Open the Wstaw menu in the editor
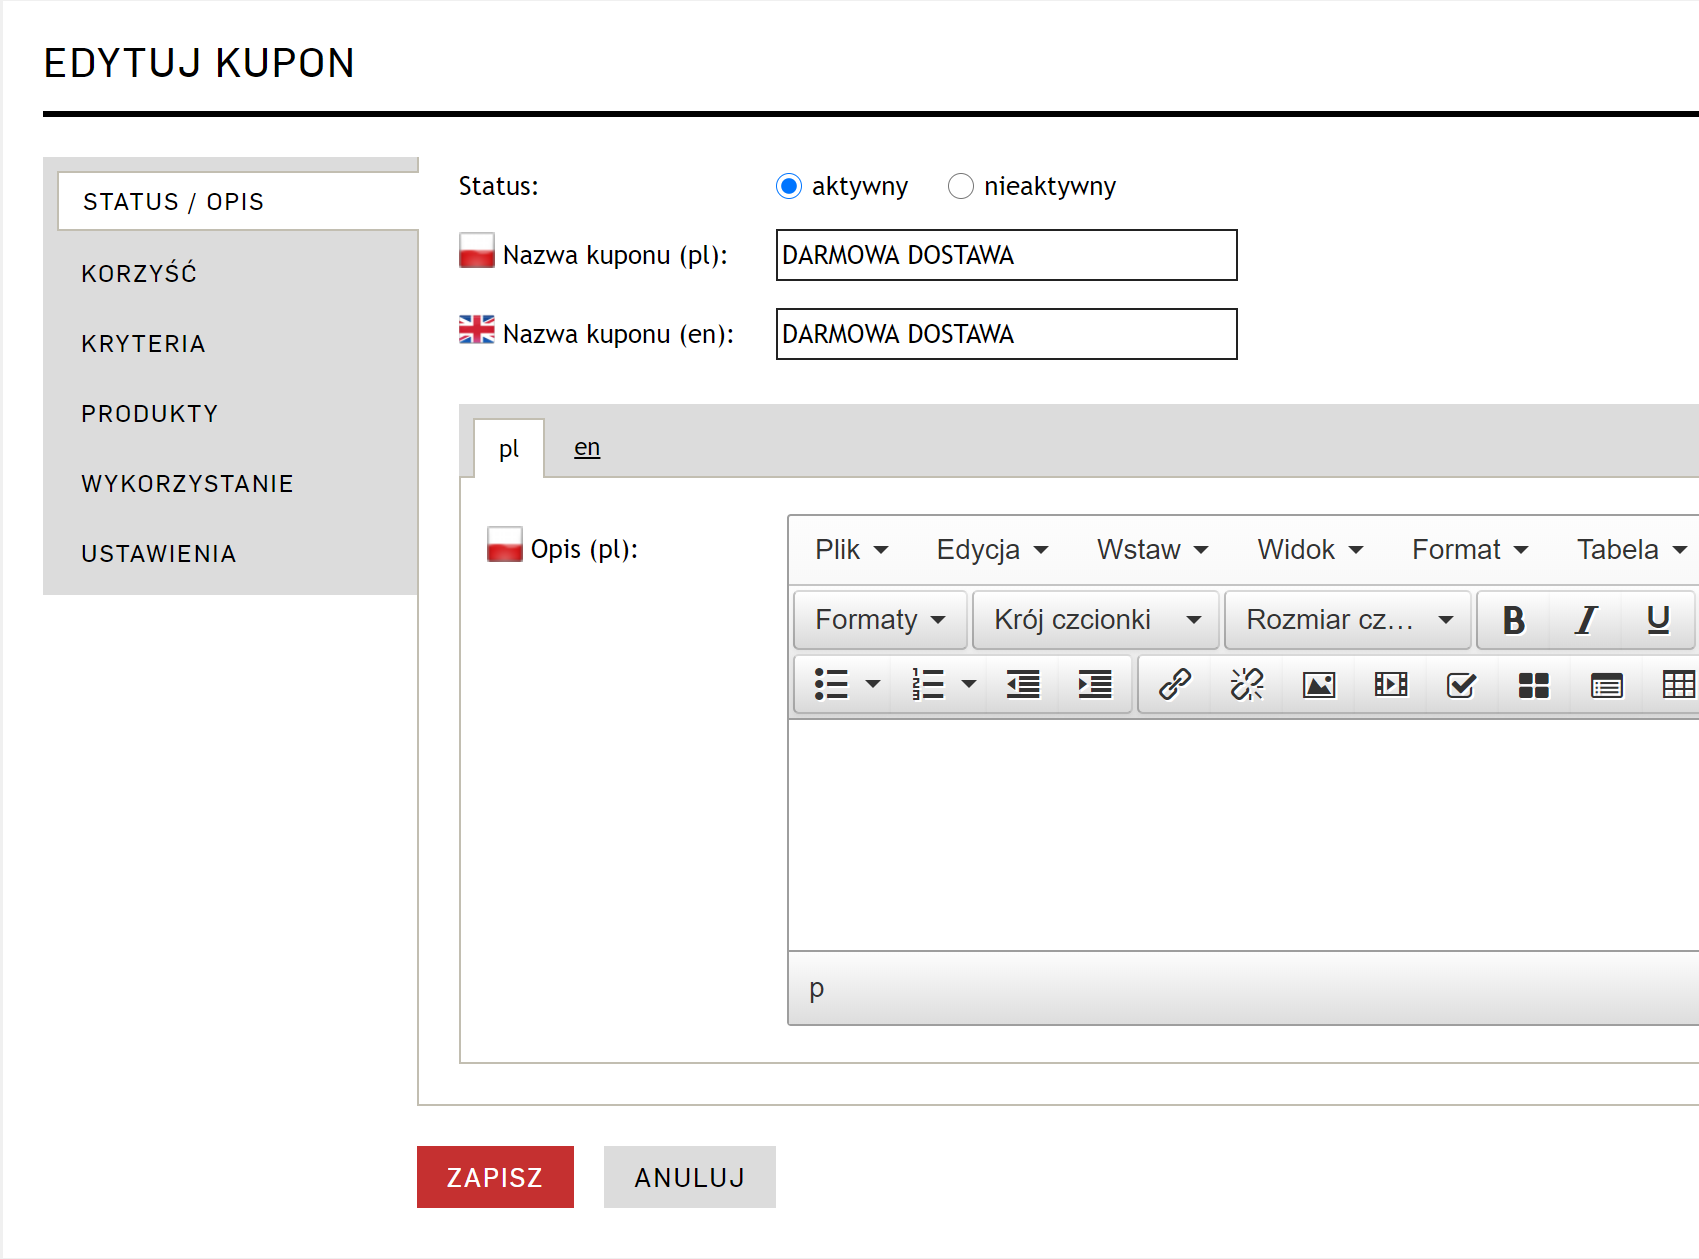1699x1259 pixels. (1152, 550)
